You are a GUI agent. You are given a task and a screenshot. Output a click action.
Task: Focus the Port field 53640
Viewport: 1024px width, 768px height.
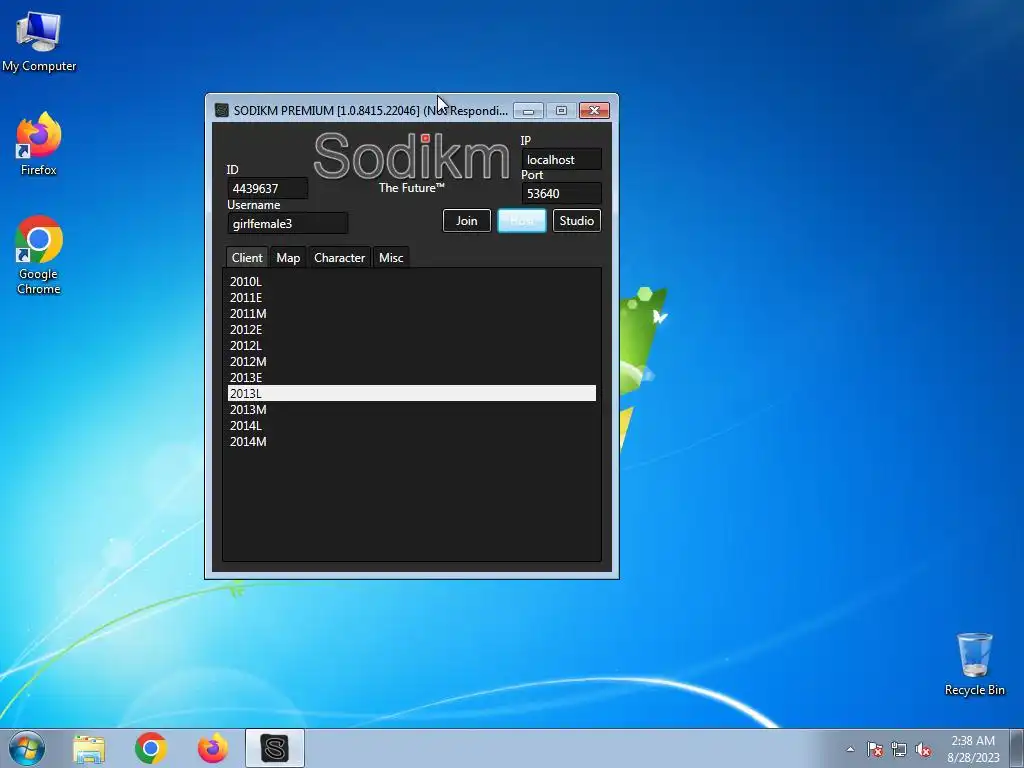(x=561, y=193)
